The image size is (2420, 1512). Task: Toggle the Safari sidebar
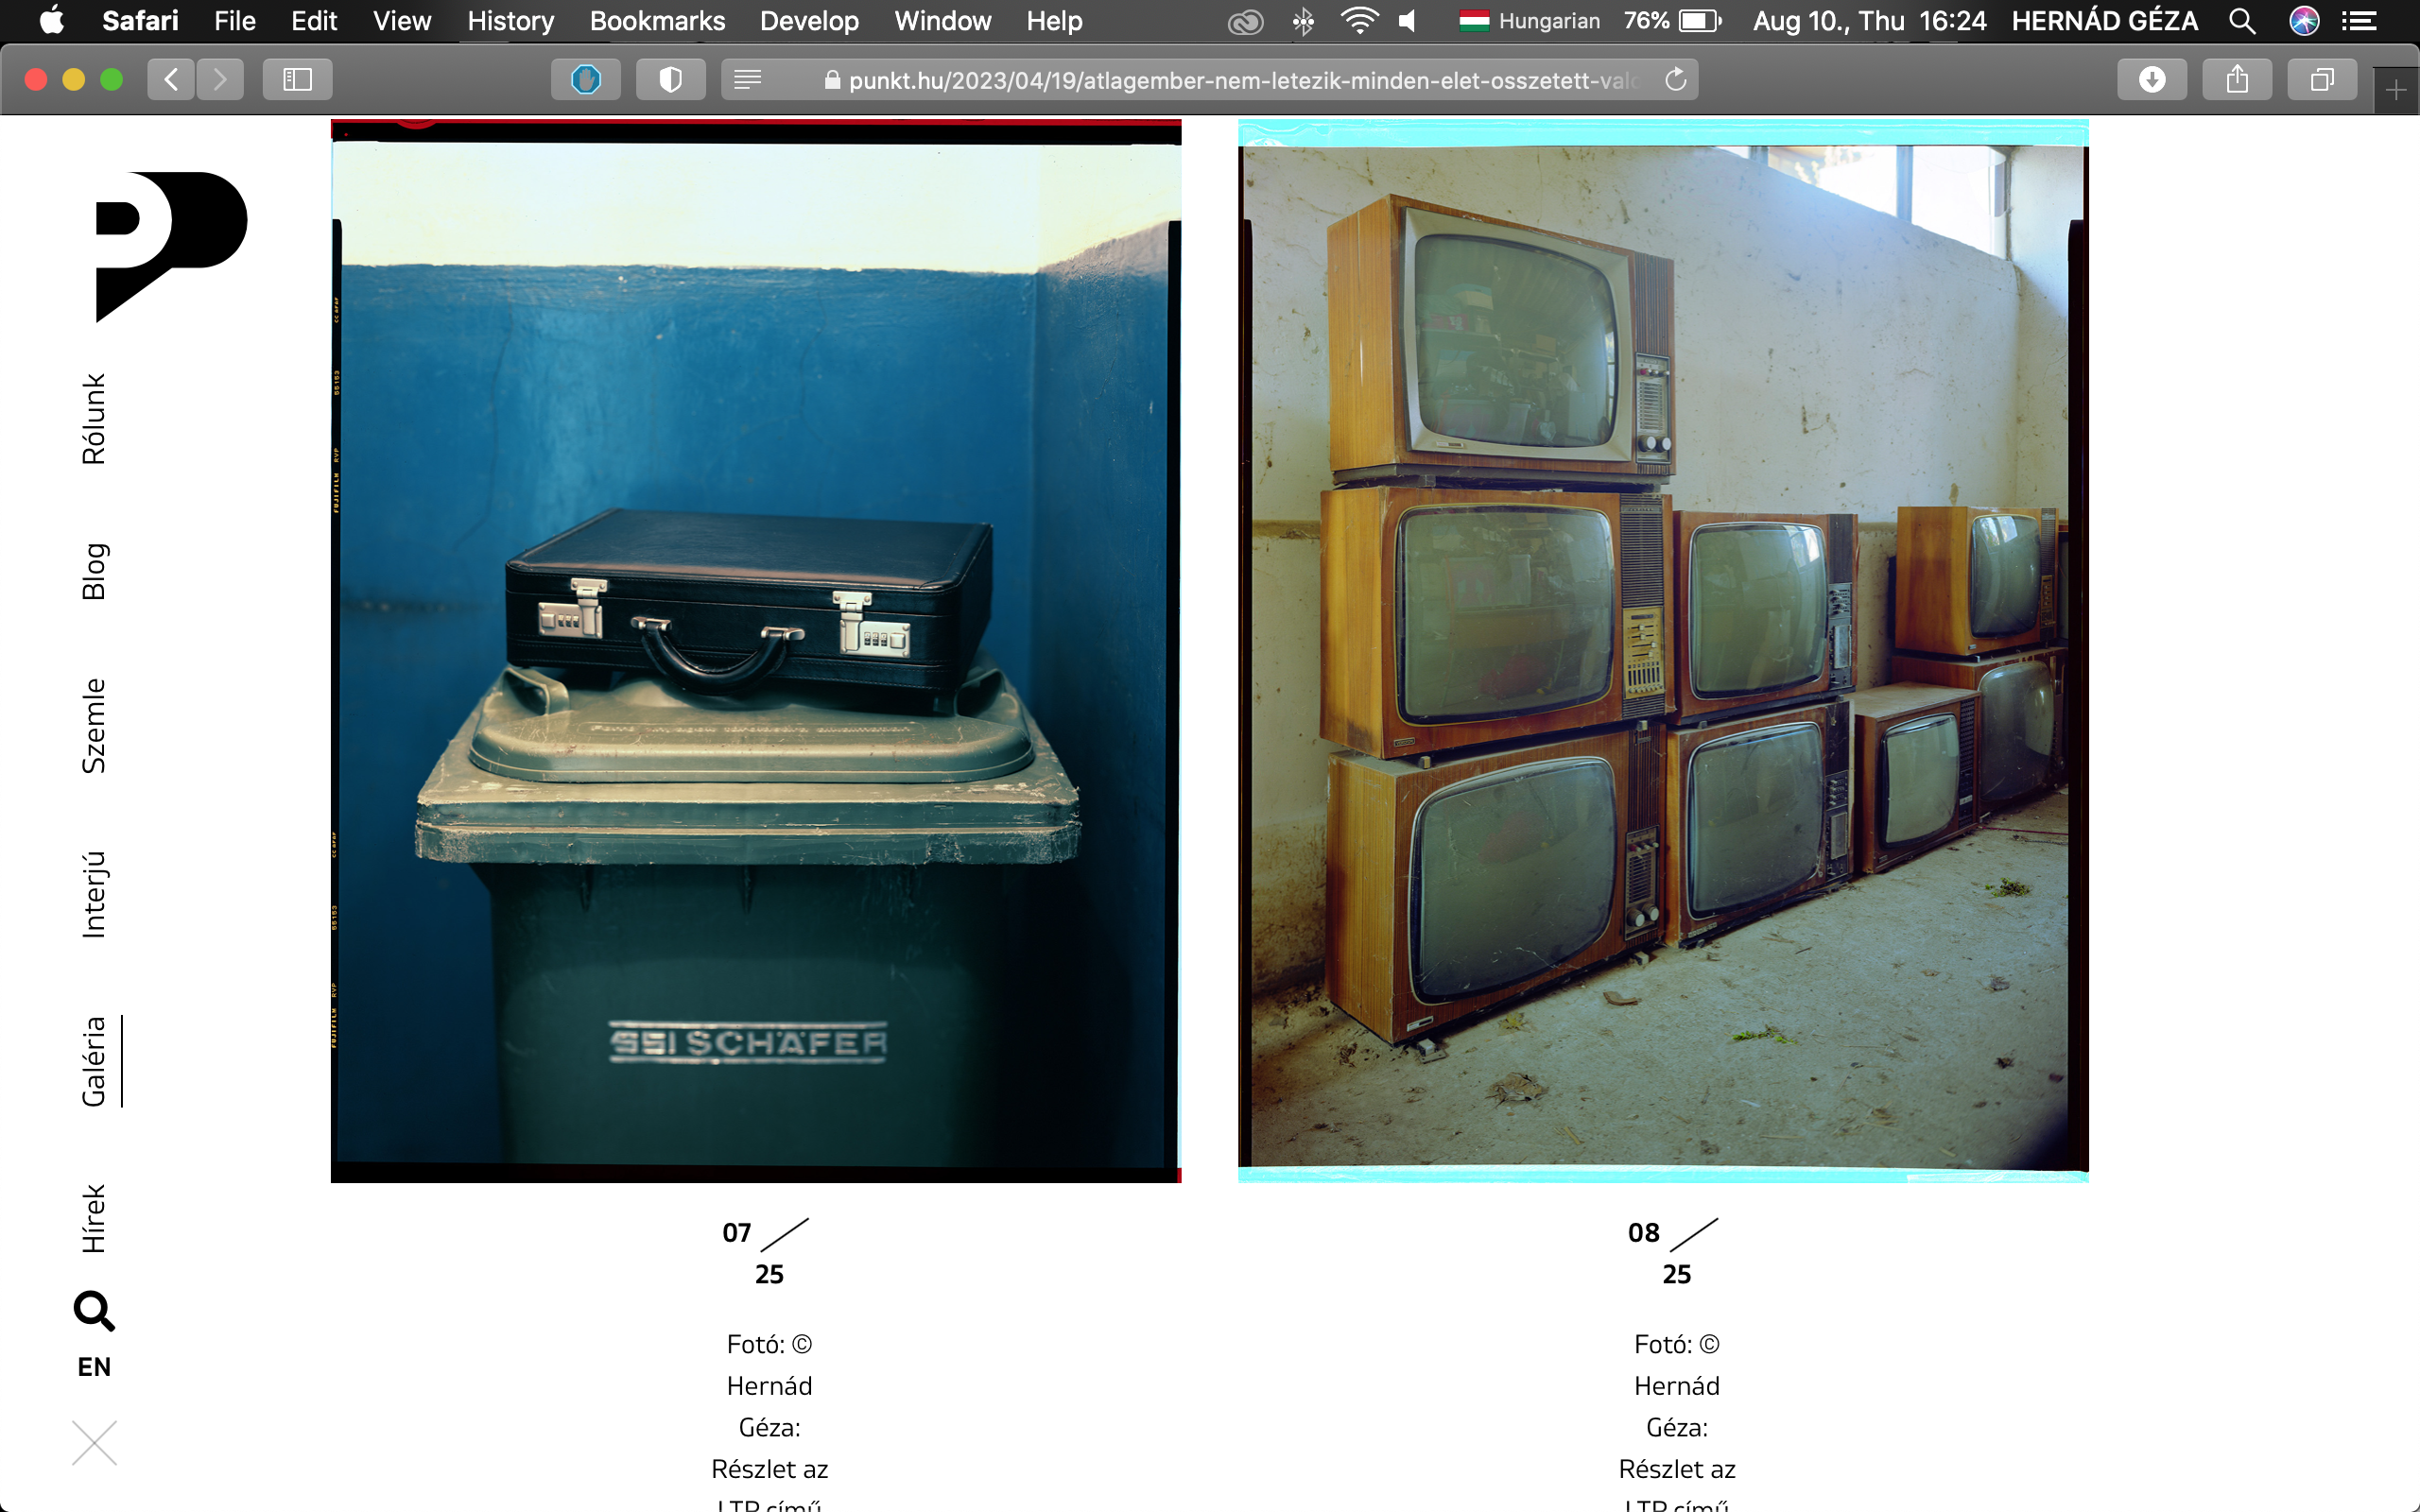click(x=297, y=79)
